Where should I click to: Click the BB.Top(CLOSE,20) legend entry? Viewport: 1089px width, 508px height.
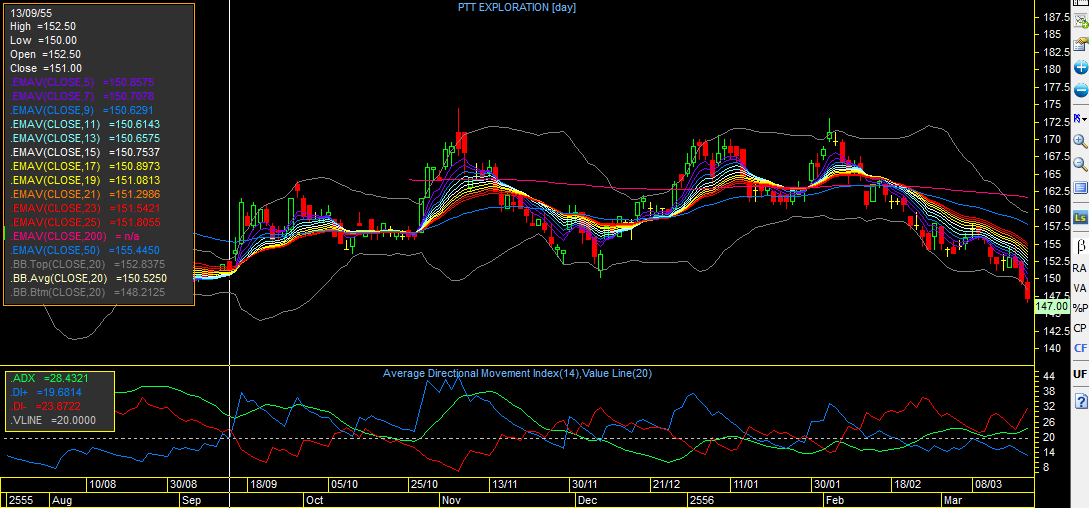tap(88, 264)
